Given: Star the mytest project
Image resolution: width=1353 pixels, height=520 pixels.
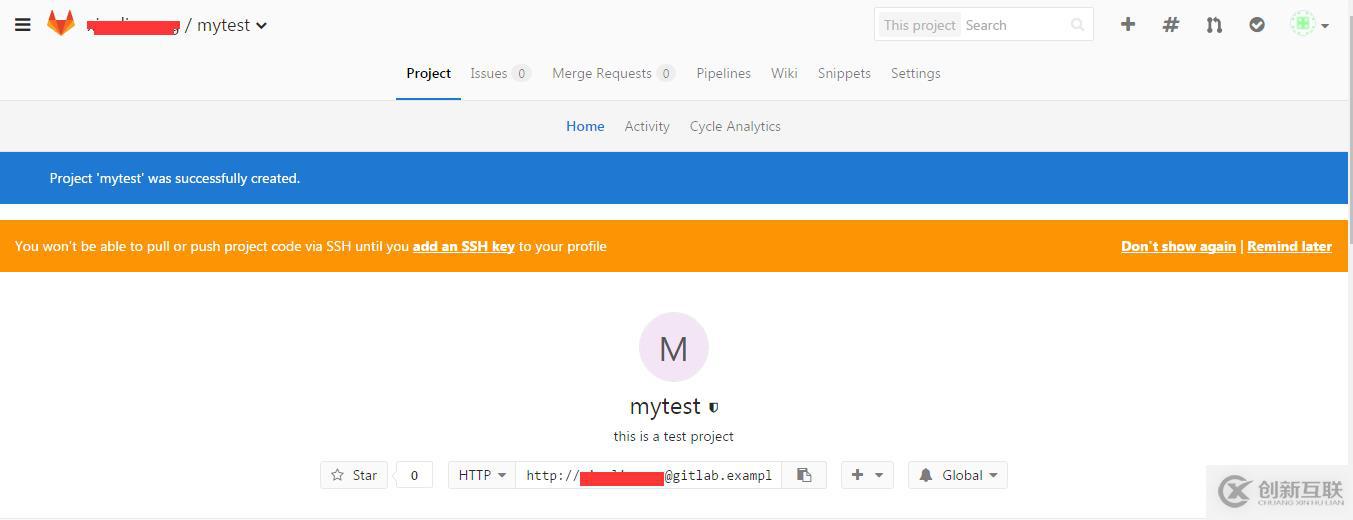Looking at the screenshot, I should [354, 475].
